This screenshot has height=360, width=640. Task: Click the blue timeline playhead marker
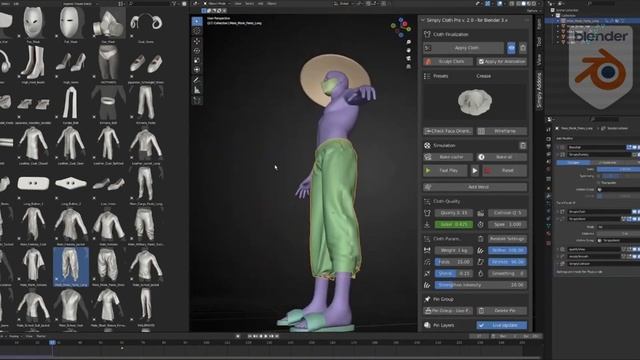click(52, 342)
